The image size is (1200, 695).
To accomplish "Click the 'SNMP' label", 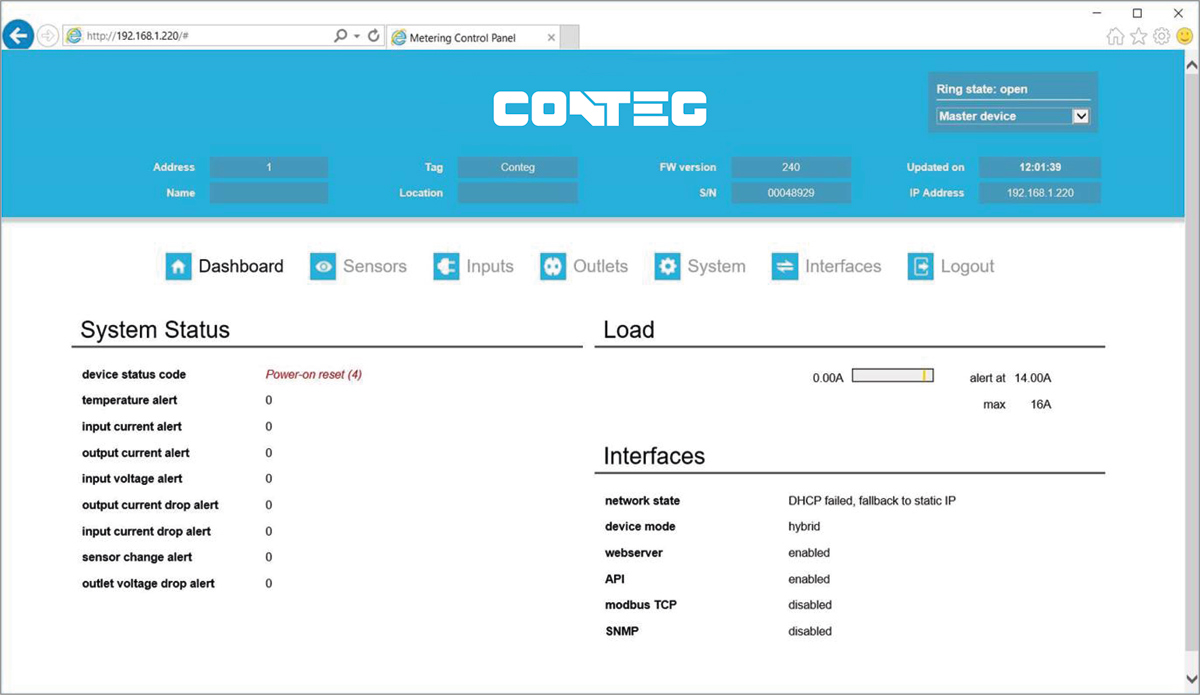I will point(621,631).
